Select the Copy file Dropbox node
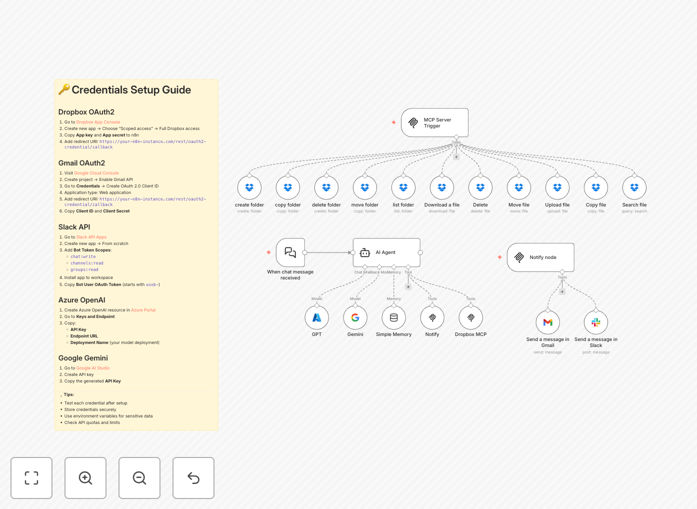 596,188
